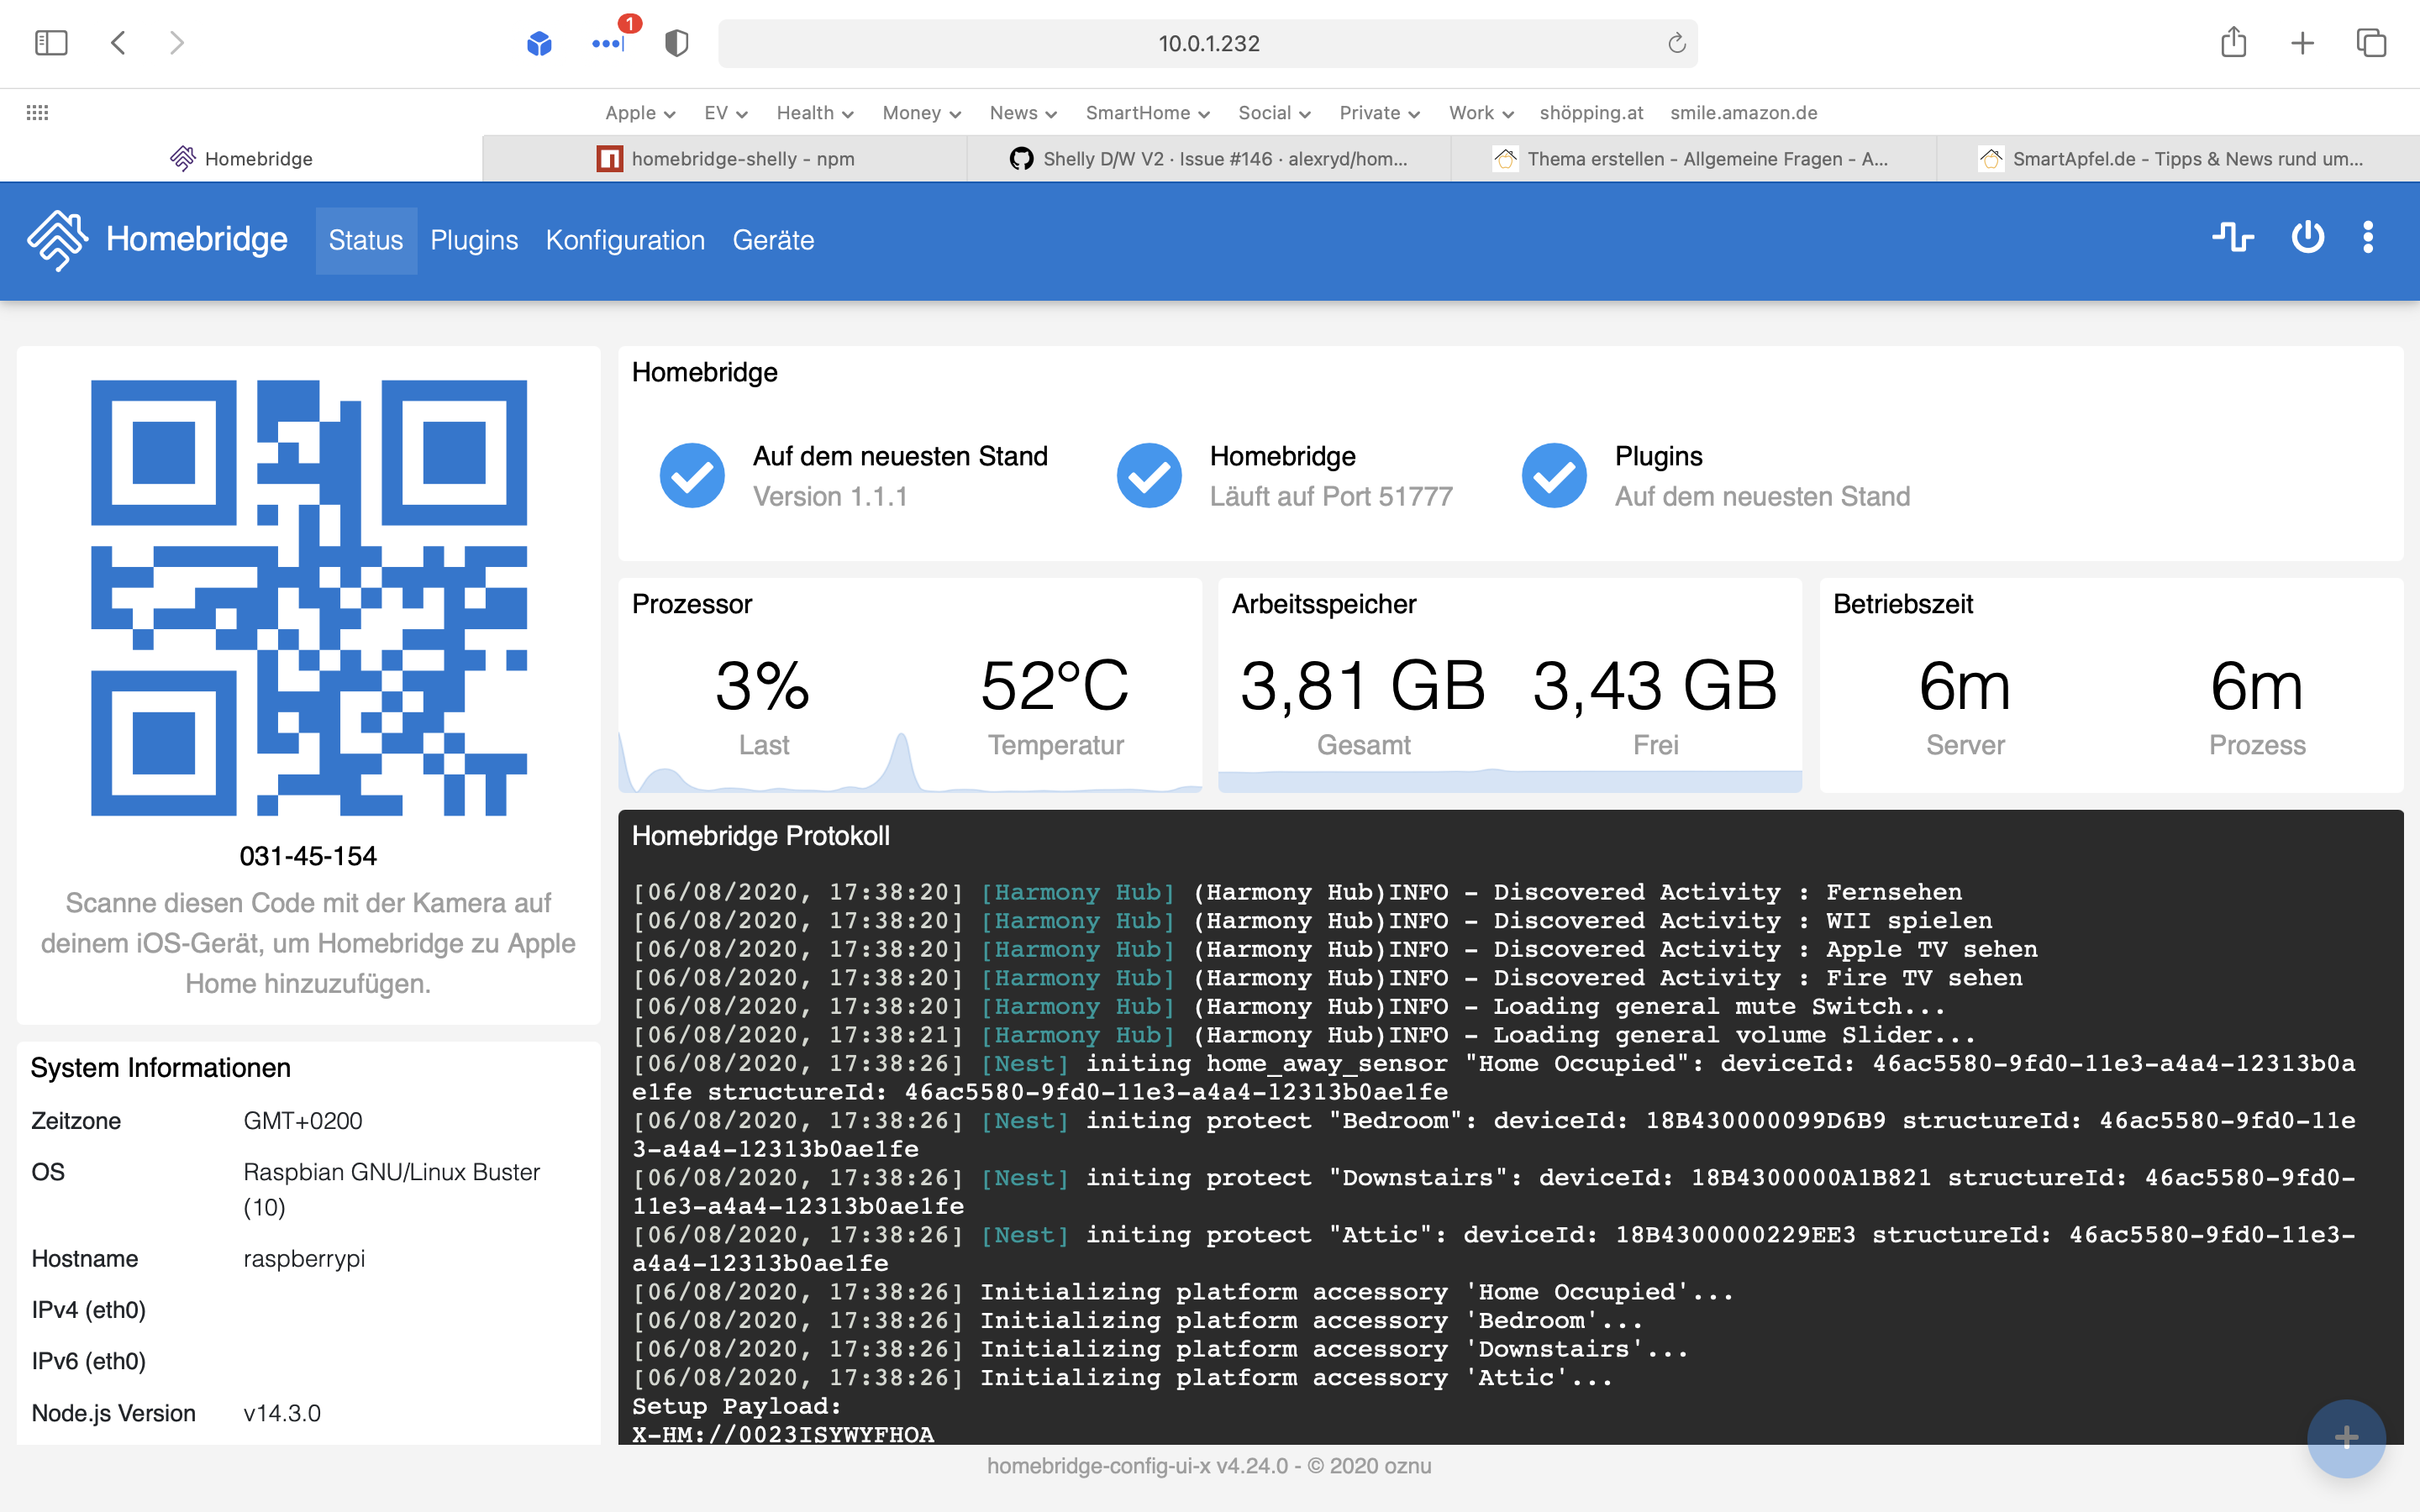Screen dimensions: 2420x1512
Task: Click the checkmark next to Port 51777
Action: tap(1149, 476)
